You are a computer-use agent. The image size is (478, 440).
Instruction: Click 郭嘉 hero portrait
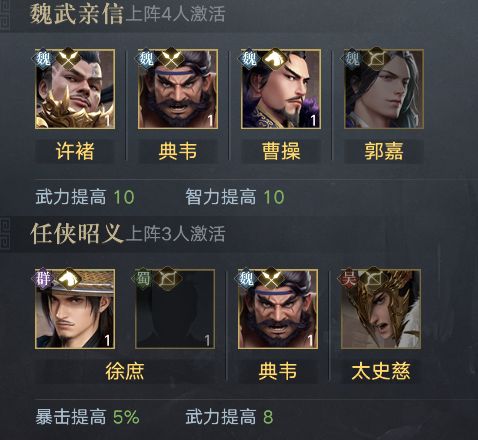click(x=384, y=89)
